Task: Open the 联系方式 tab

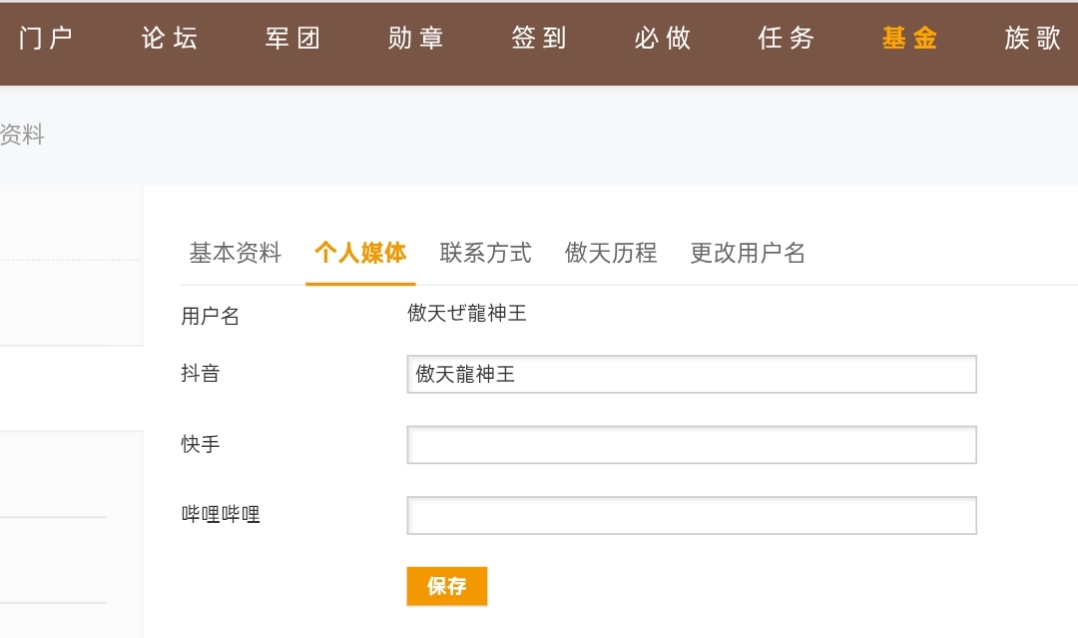Action: pyautogui.click(x=485, y=253)
